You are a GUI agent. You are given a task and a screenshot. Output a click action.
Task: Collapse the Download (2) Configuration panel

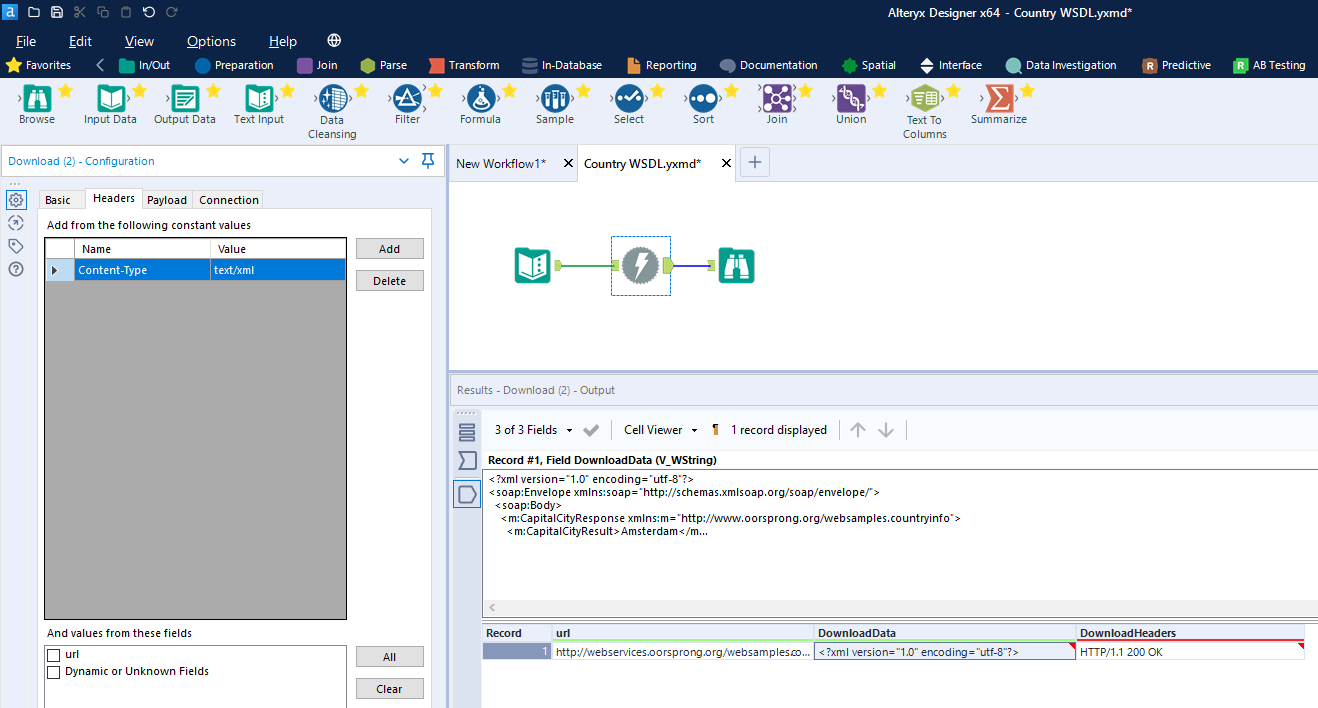click(403, 160)
